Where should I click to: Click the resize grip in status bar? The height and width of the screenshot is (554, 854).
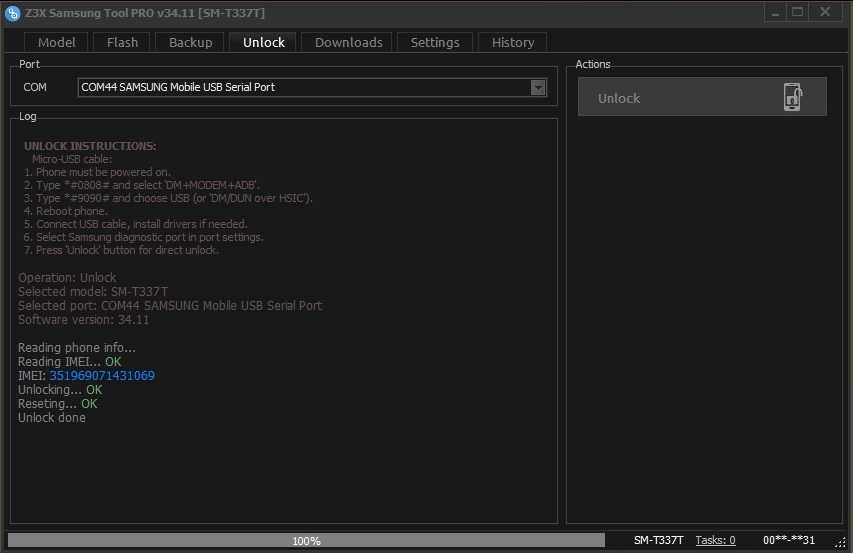tap(840, 541)
